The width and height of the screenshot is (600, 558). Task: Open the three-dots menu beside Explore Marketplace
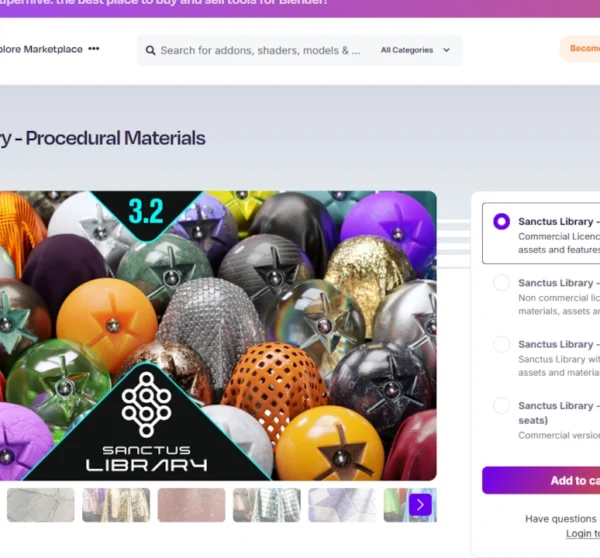click(94, 49)
